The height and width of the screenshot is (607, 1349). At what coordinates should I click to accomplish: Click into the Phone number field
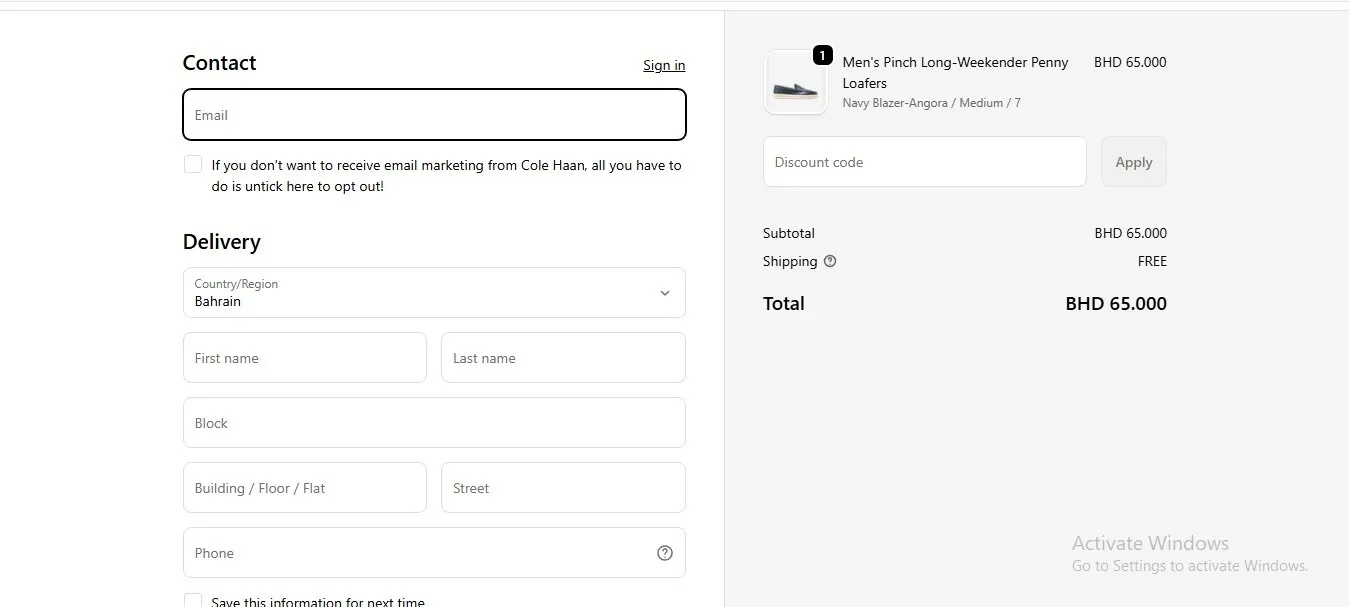click(434, 552)
